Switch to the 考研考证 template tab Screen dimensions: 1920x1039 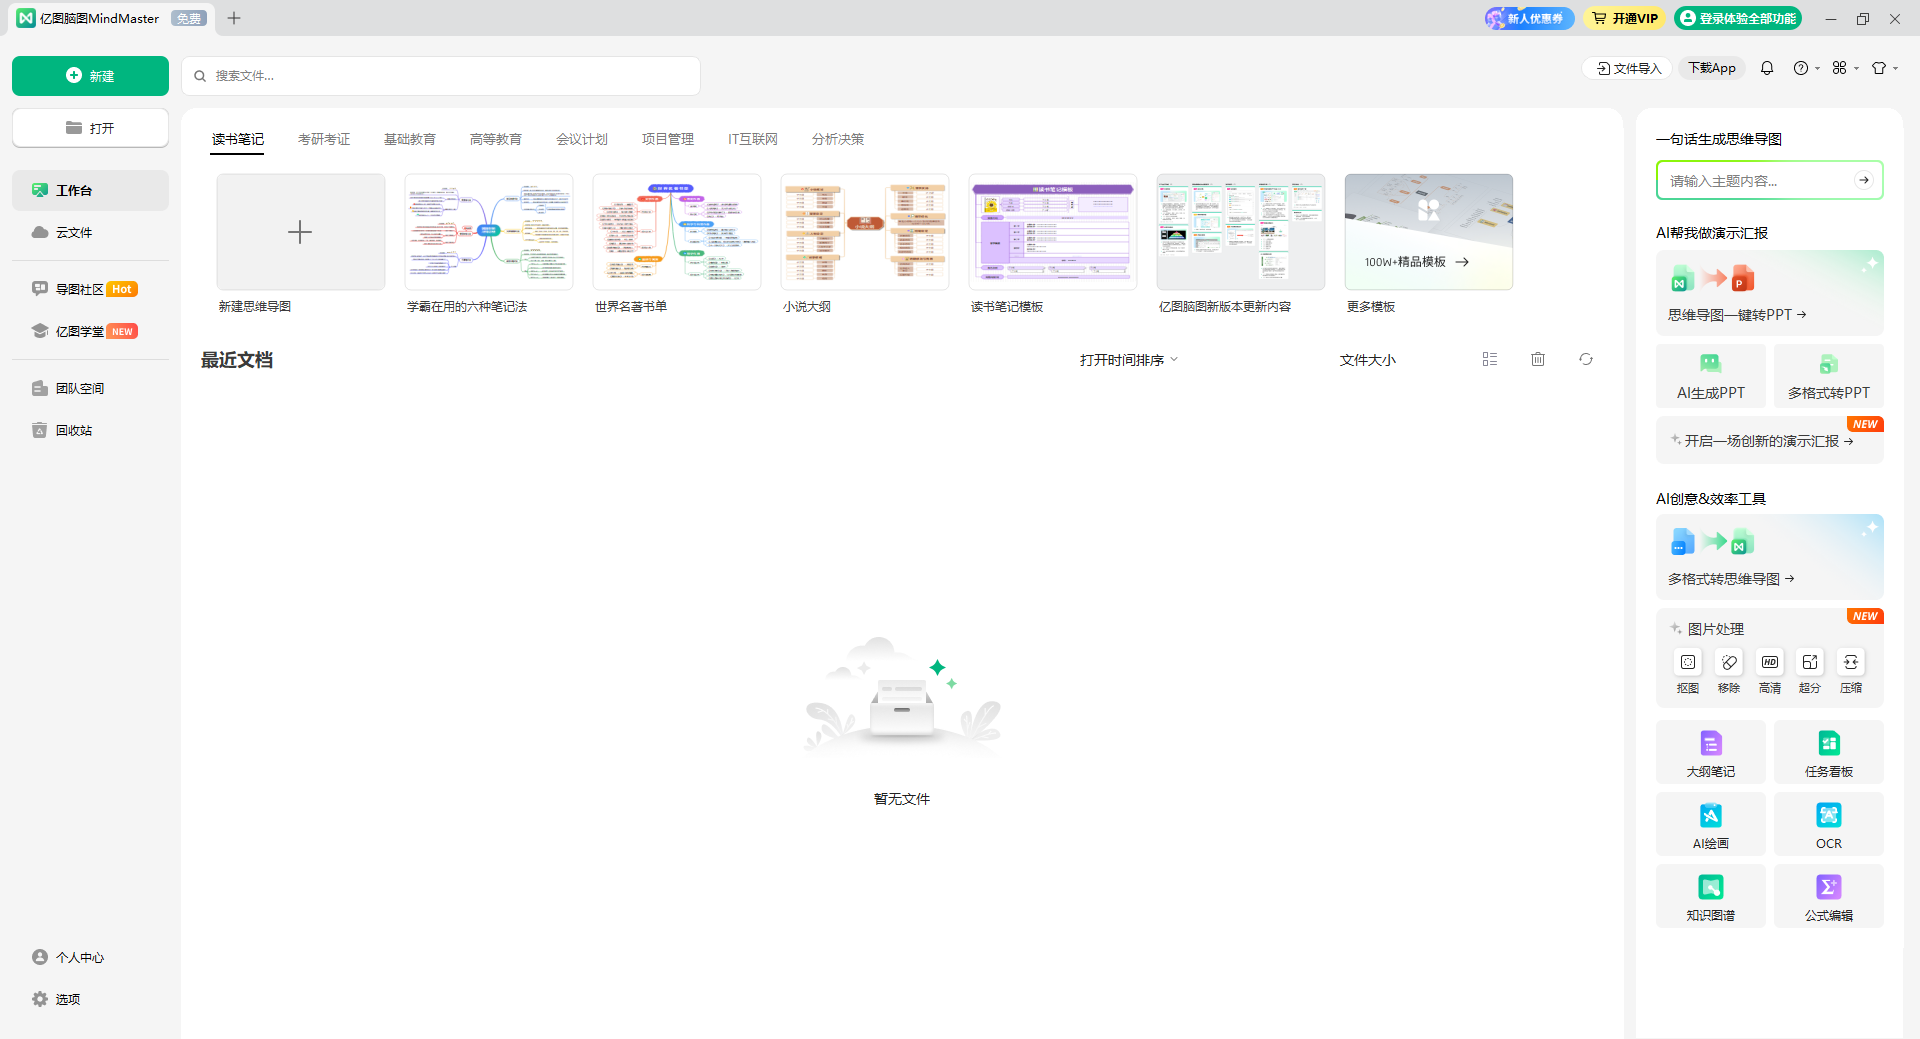(x=324, y=139)
